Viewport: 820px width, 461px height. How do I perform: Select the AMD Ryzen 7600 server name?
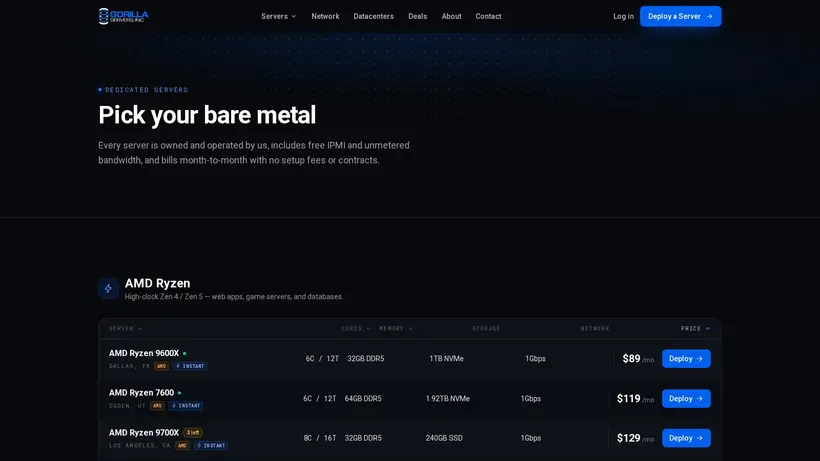point(141,393)
